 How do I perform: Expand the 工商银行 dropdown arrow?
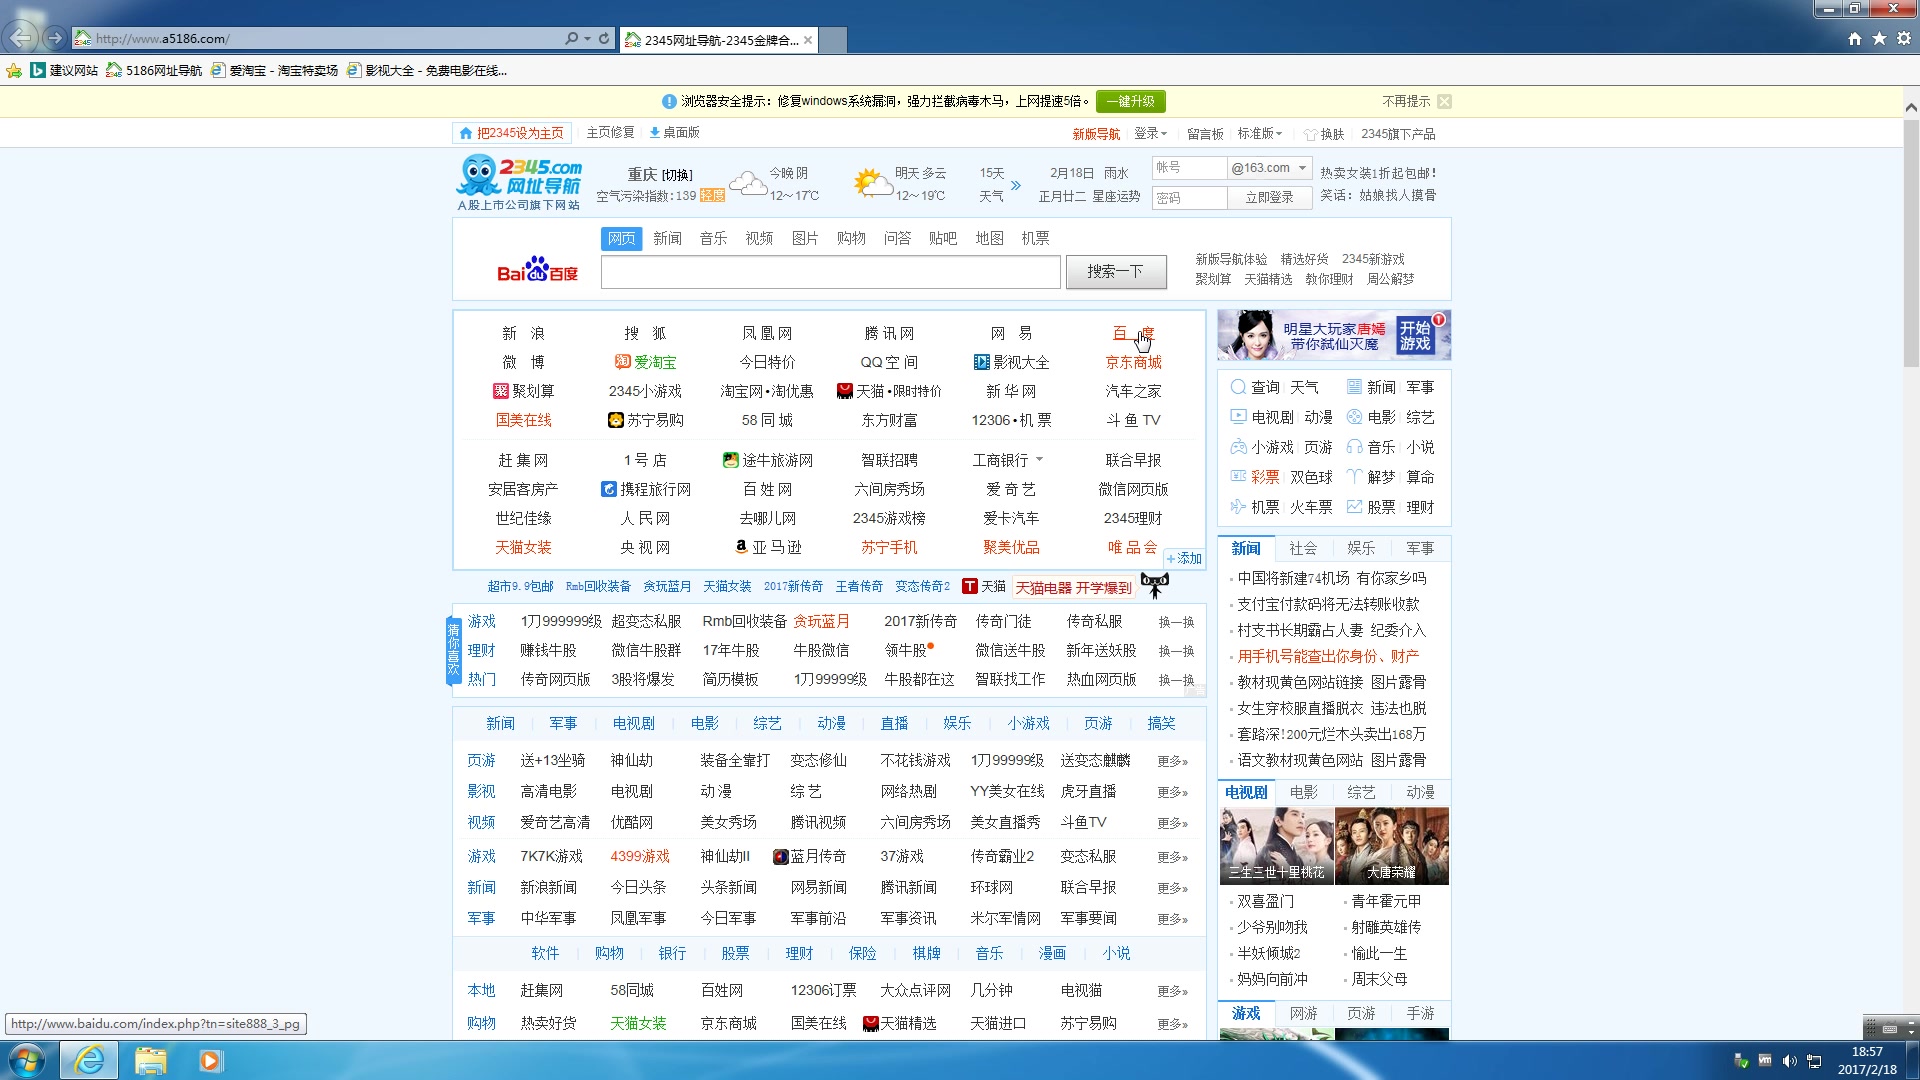point(1040,460)
